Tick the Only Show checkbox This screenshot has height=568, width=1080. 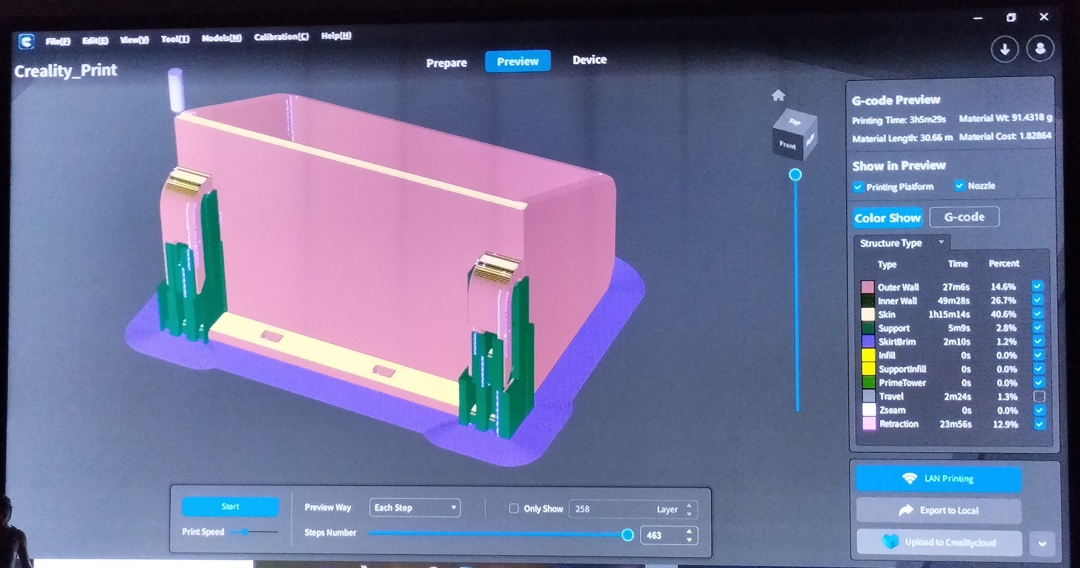(x=514, y=509)
